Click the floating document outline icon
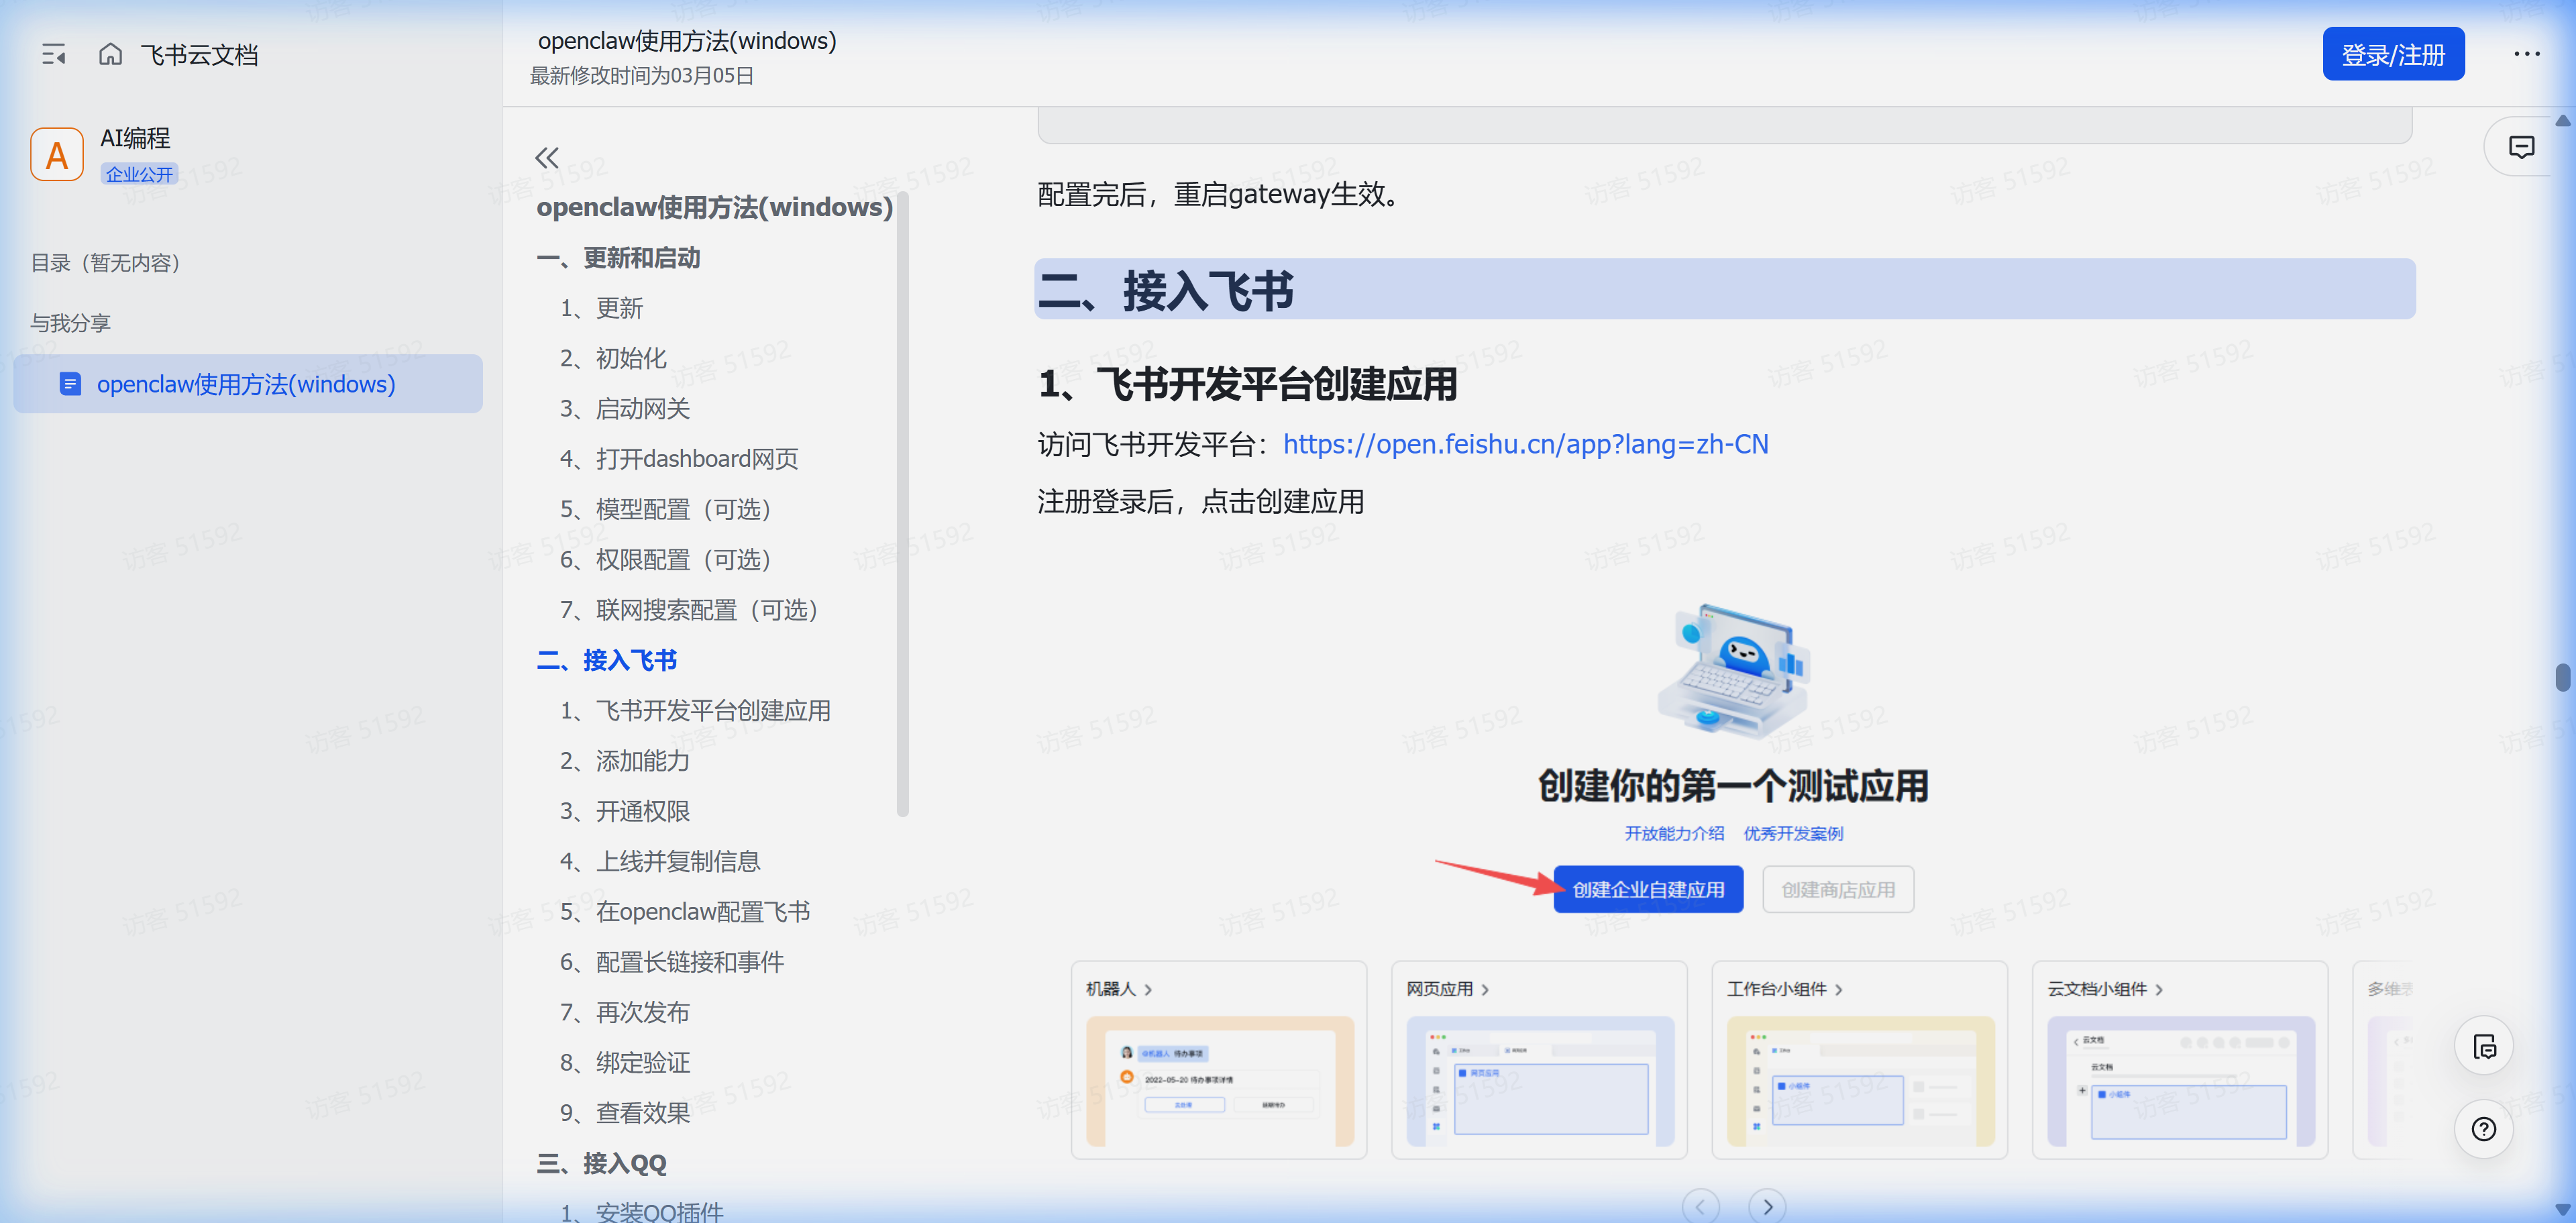 [x=2483, y=1046]
